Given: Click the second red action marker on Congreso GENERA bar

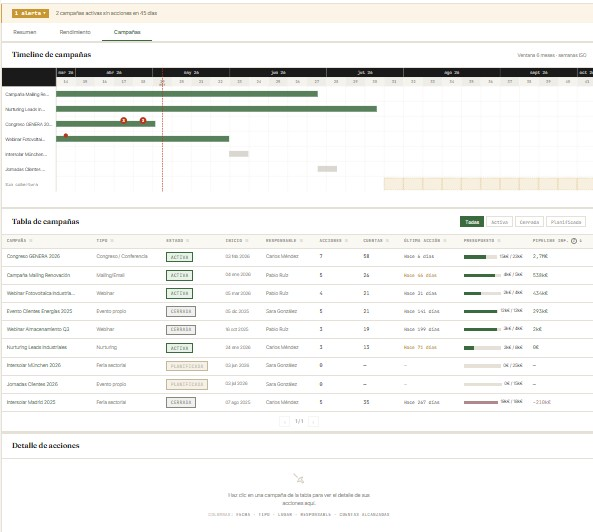Looking at the screenshot, I should coord(143,120).
